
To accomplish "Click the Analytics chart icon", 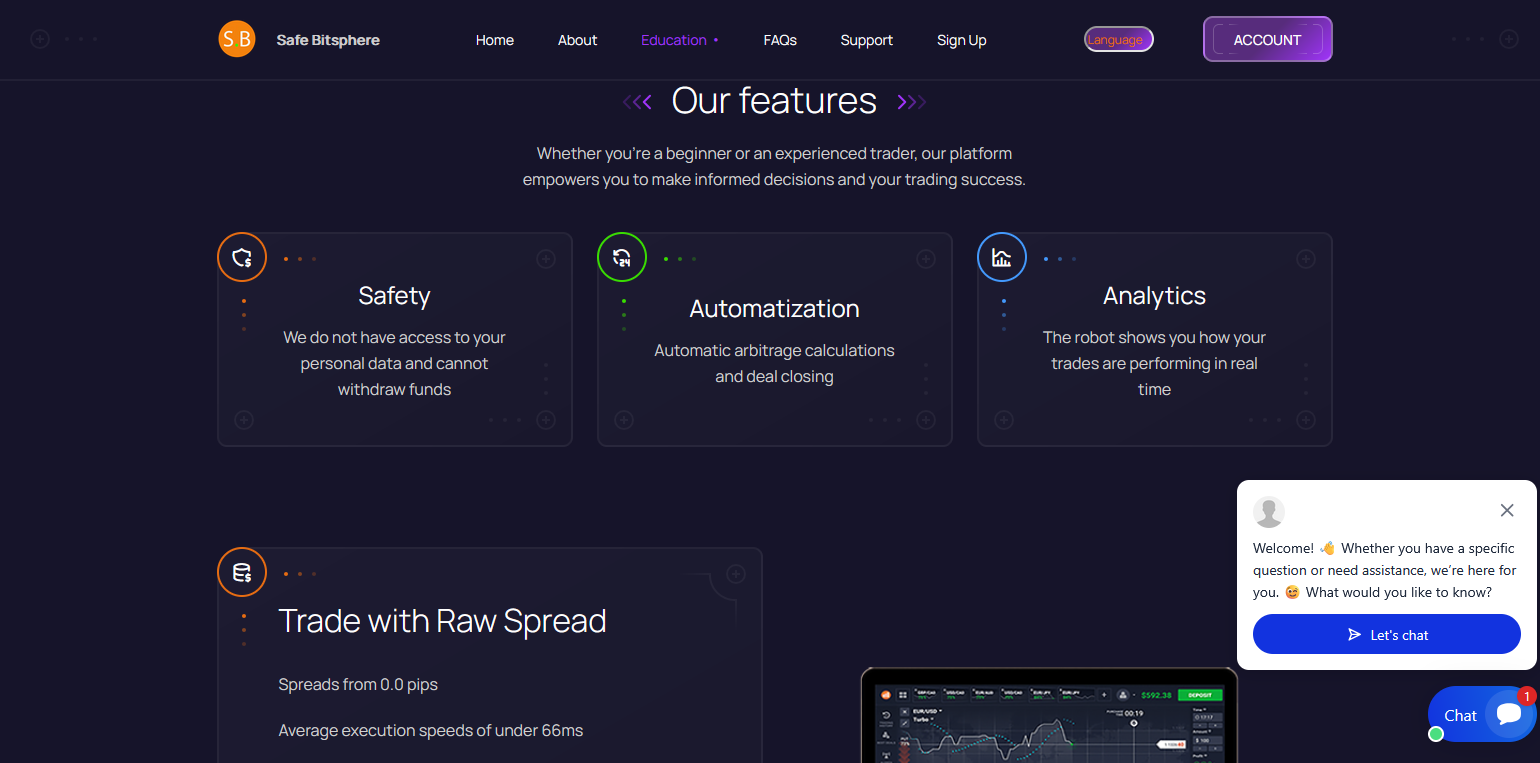I will click(x=1002, y=258).
